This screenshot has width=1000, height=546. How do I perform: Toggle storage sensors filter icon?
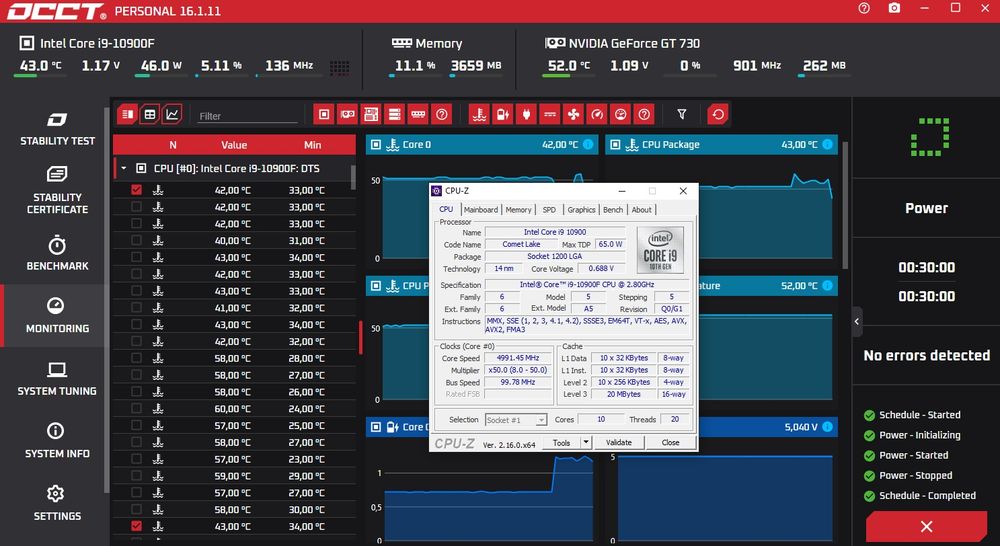395,115
